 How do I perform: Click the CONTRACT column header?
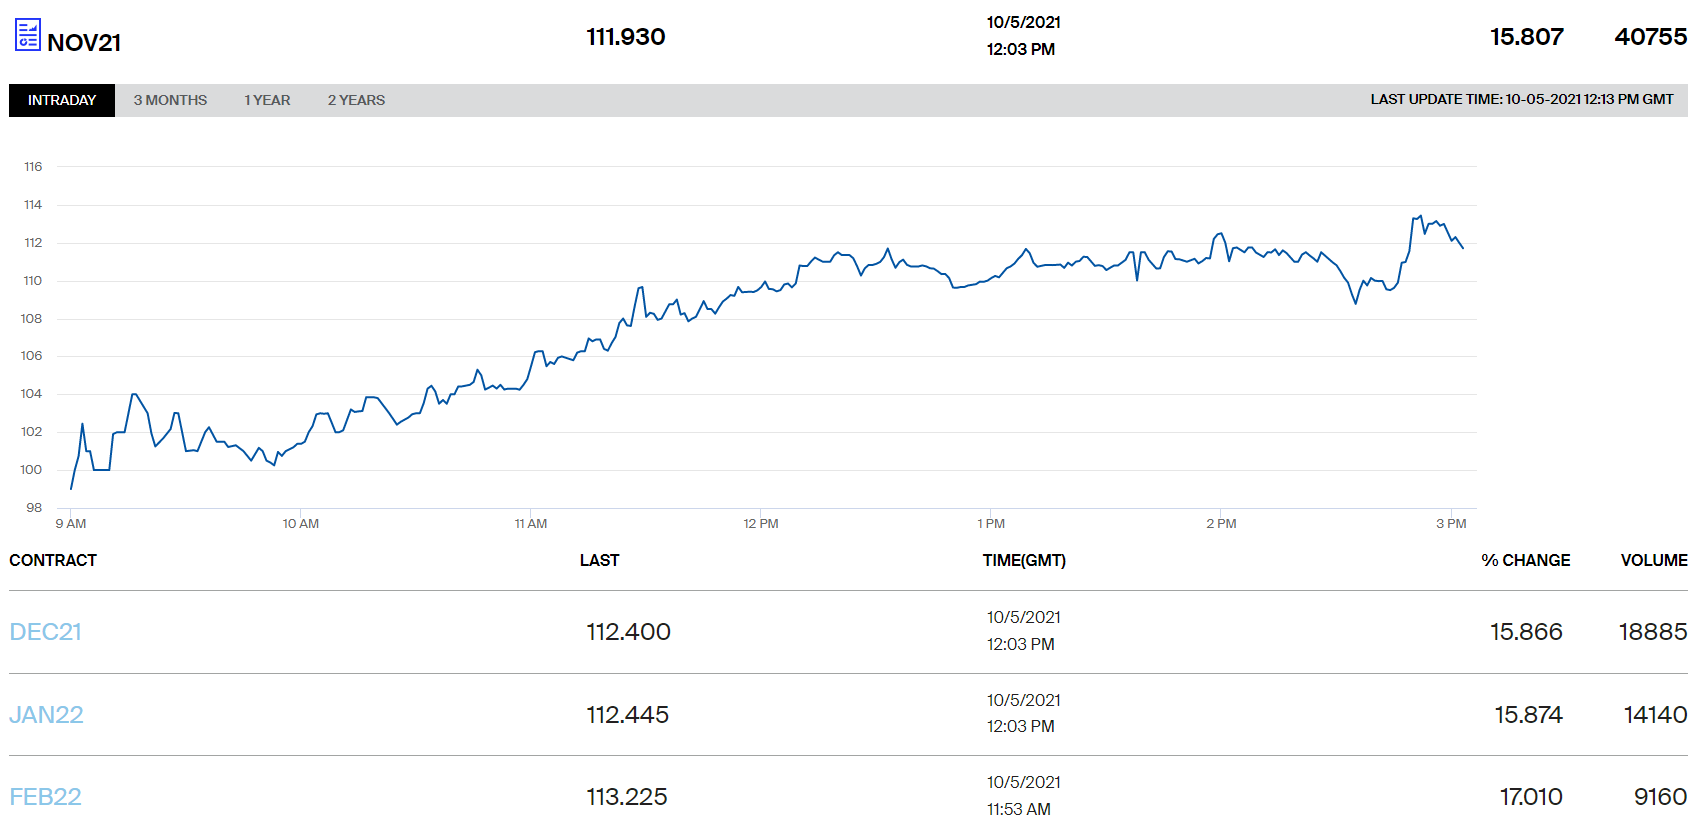[53, 560]
